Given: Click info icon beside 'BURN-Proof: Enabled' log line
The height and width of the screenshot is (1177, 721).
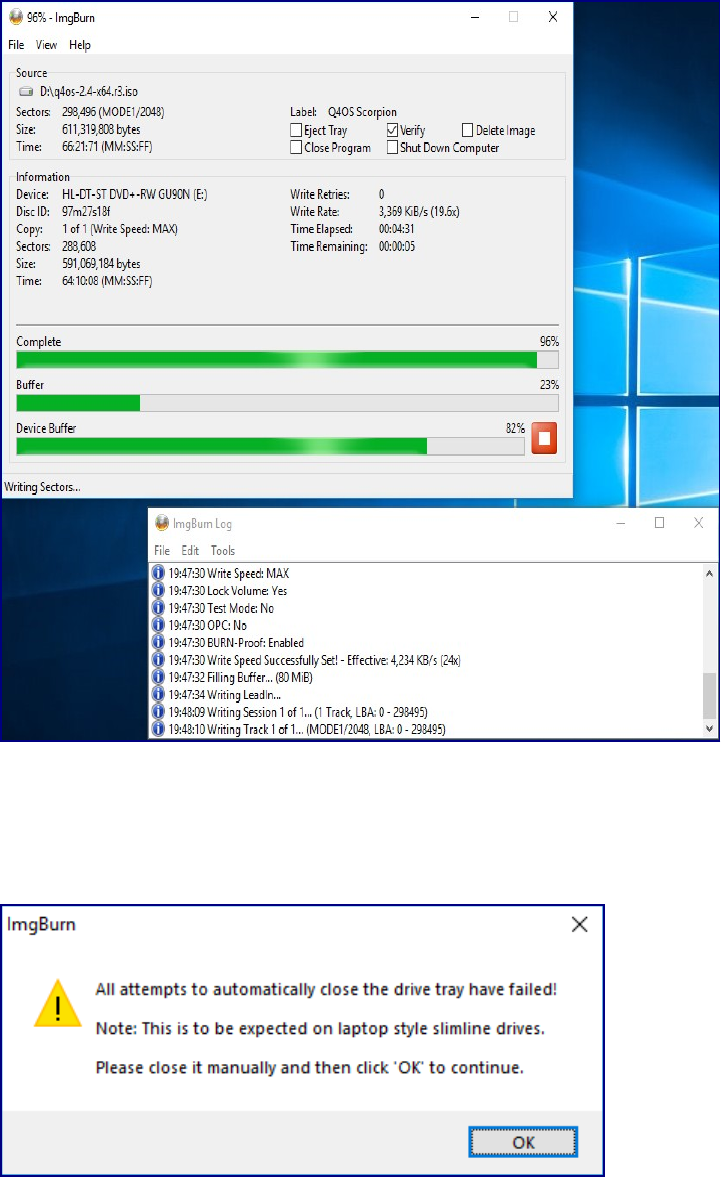Looking at the screenshot, I should [x=158, y=642].
